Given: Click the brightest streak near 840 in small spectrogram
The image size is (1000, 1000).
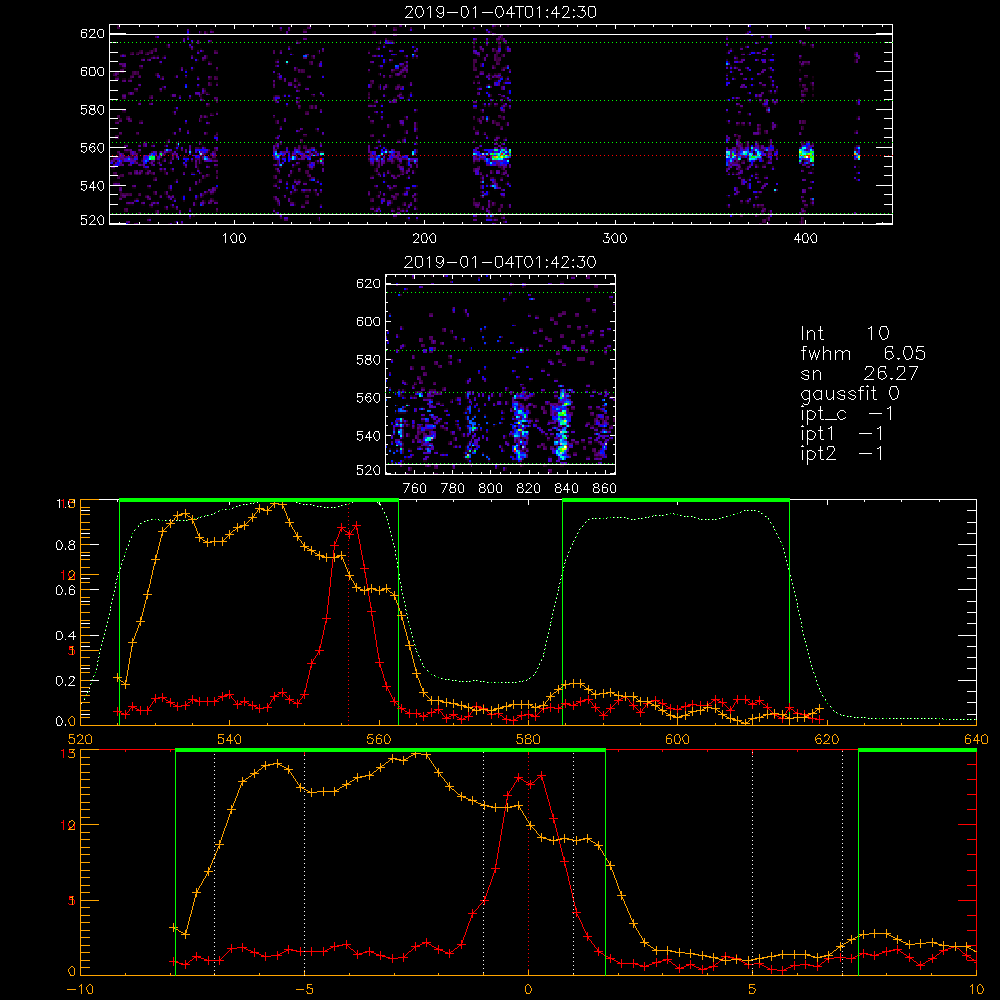Looking at the screenshot, I should pyautogui.click(x=562, y=424).
